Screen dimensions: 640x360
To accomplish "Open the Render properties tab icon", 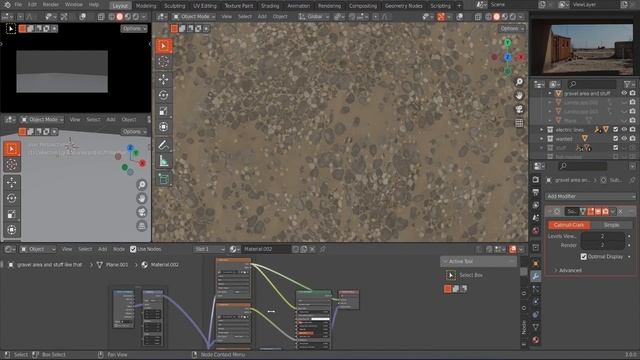I will pos(536,180).
